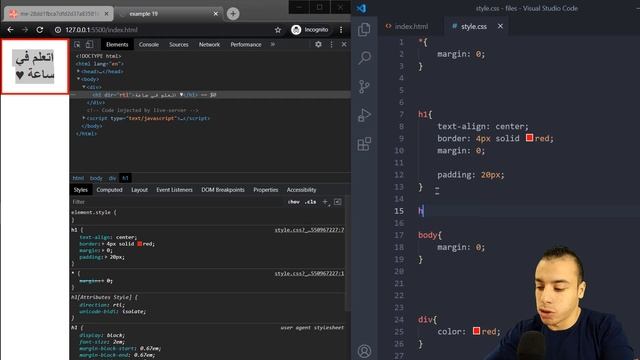Expand padding shorthand in h1 styles
This screenshot has width=640, height=360.
click(105, 257)
